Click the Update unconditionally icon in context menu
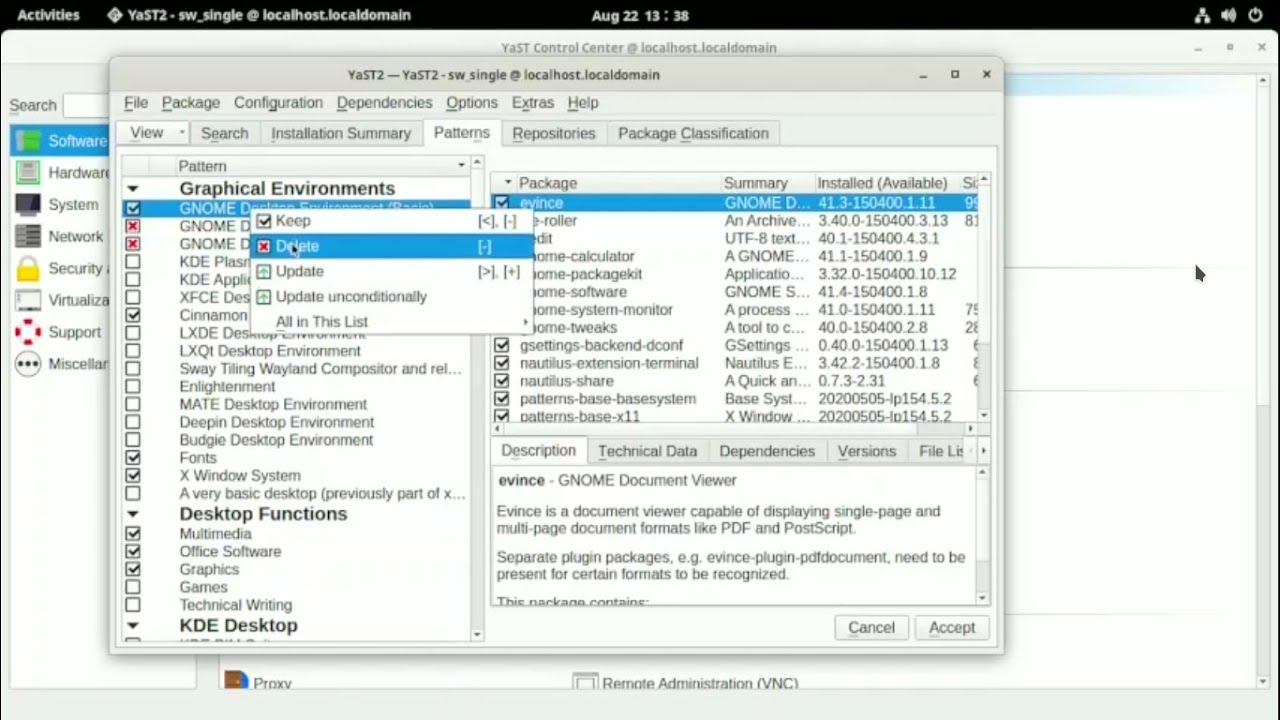 click(264, 297)
